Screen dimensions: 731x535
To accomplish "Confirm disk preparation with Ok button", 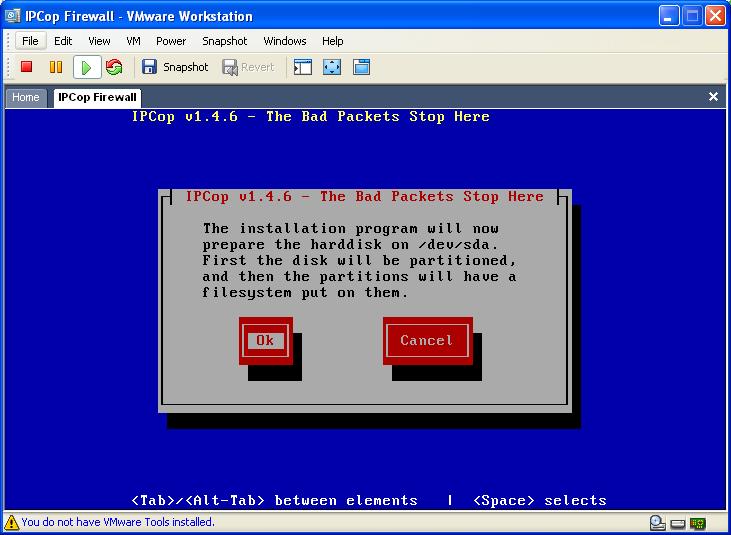I will tap(266, 341).
